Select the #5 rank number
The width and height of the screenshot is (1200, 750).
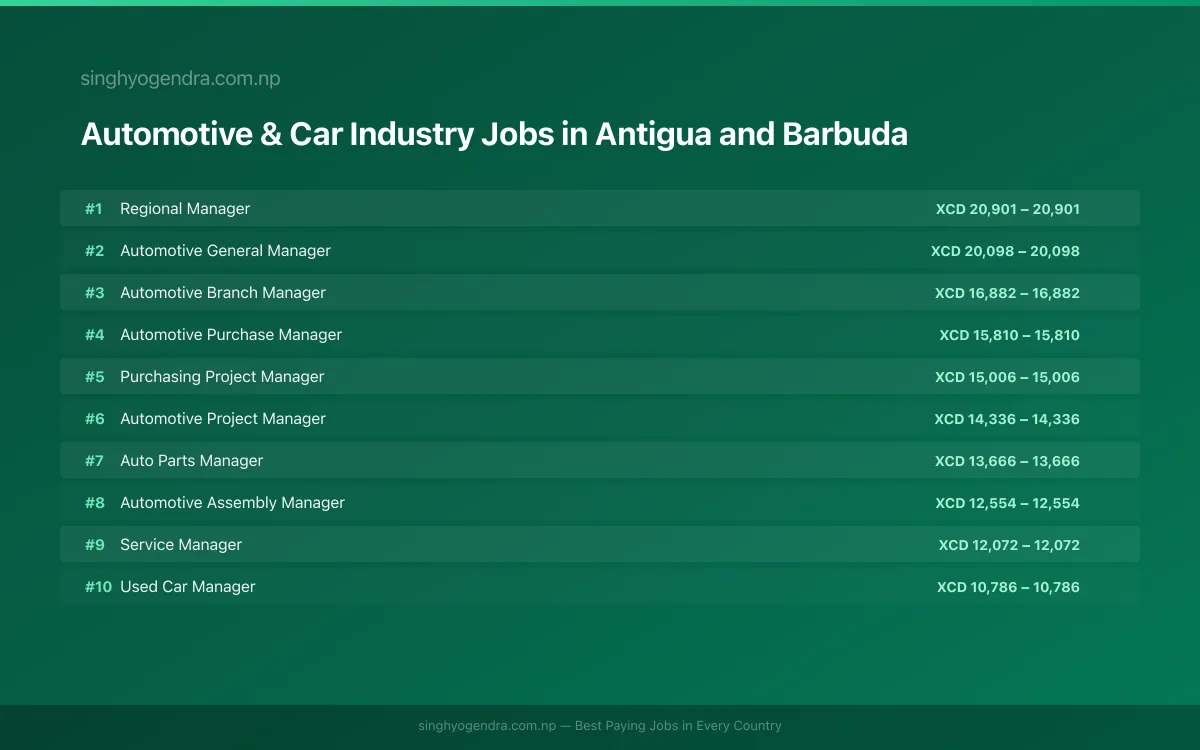pyautogui.click(x=94, y=377)
